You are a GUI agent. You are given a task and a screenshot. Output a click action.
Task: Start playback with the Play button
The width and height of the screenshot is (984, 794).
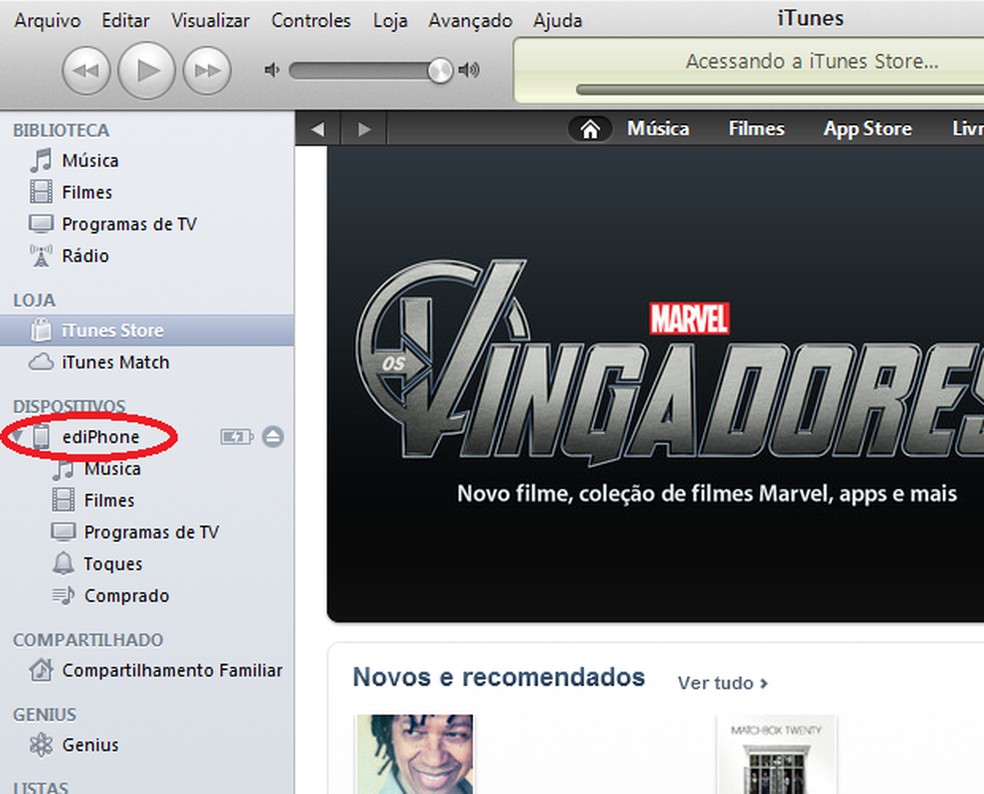pyautogui.click(x=147, y=70)
